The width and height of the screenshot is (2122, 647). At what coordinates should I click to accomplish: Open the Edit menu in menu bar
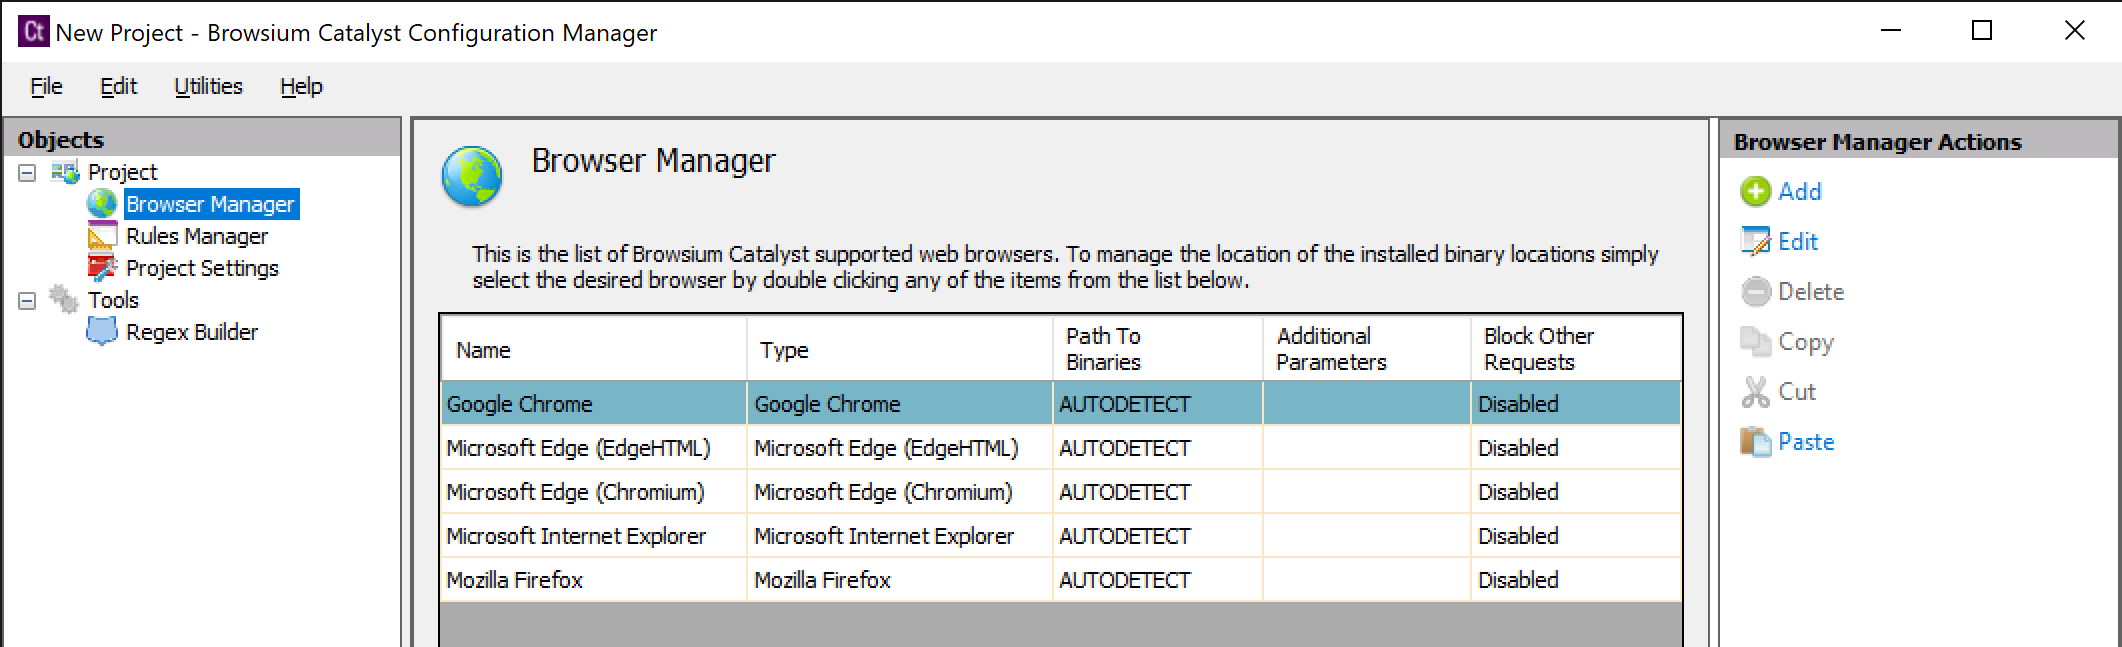pyautogui.click(x=118, y=87)
